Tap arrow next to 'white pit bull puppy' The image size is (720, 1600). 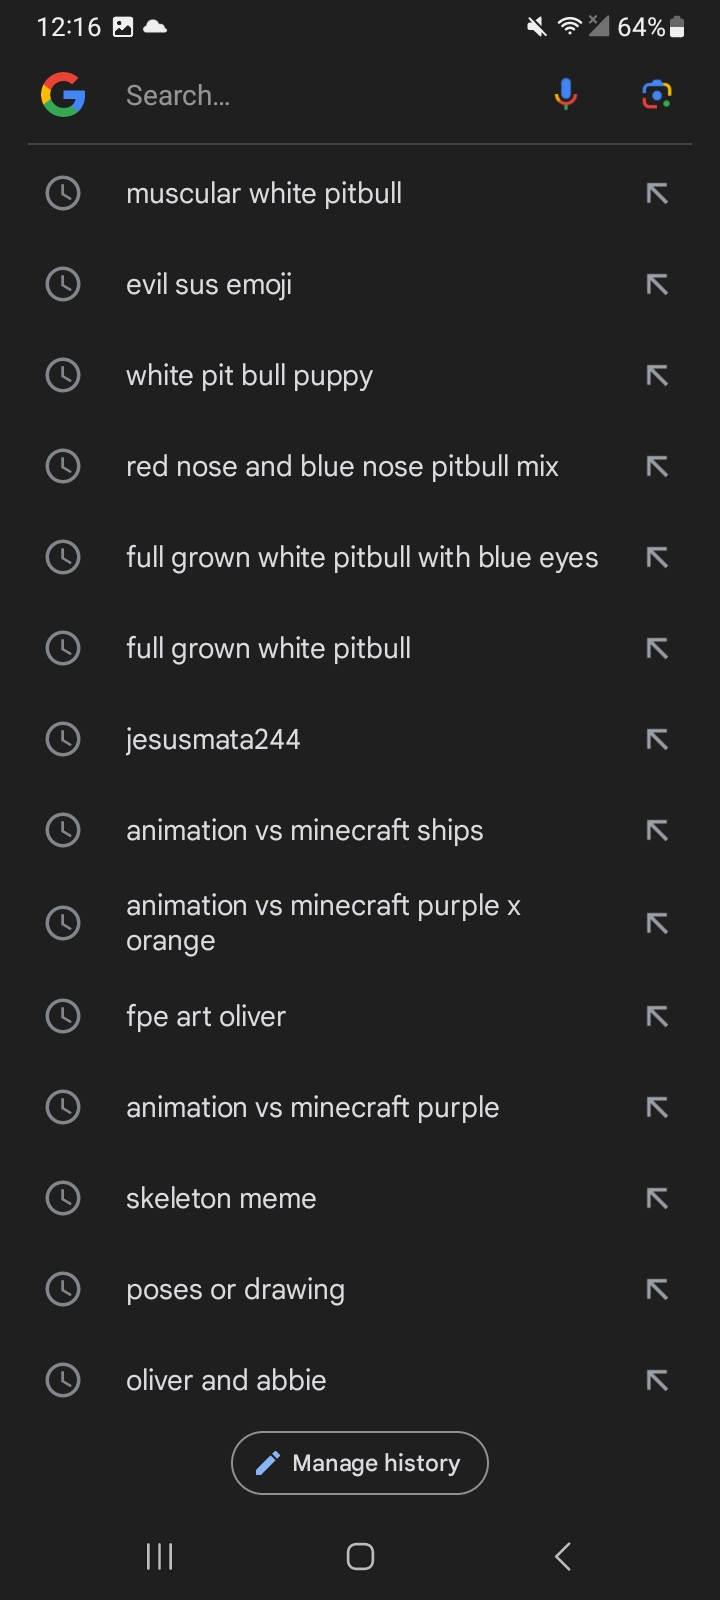point(657,376)
